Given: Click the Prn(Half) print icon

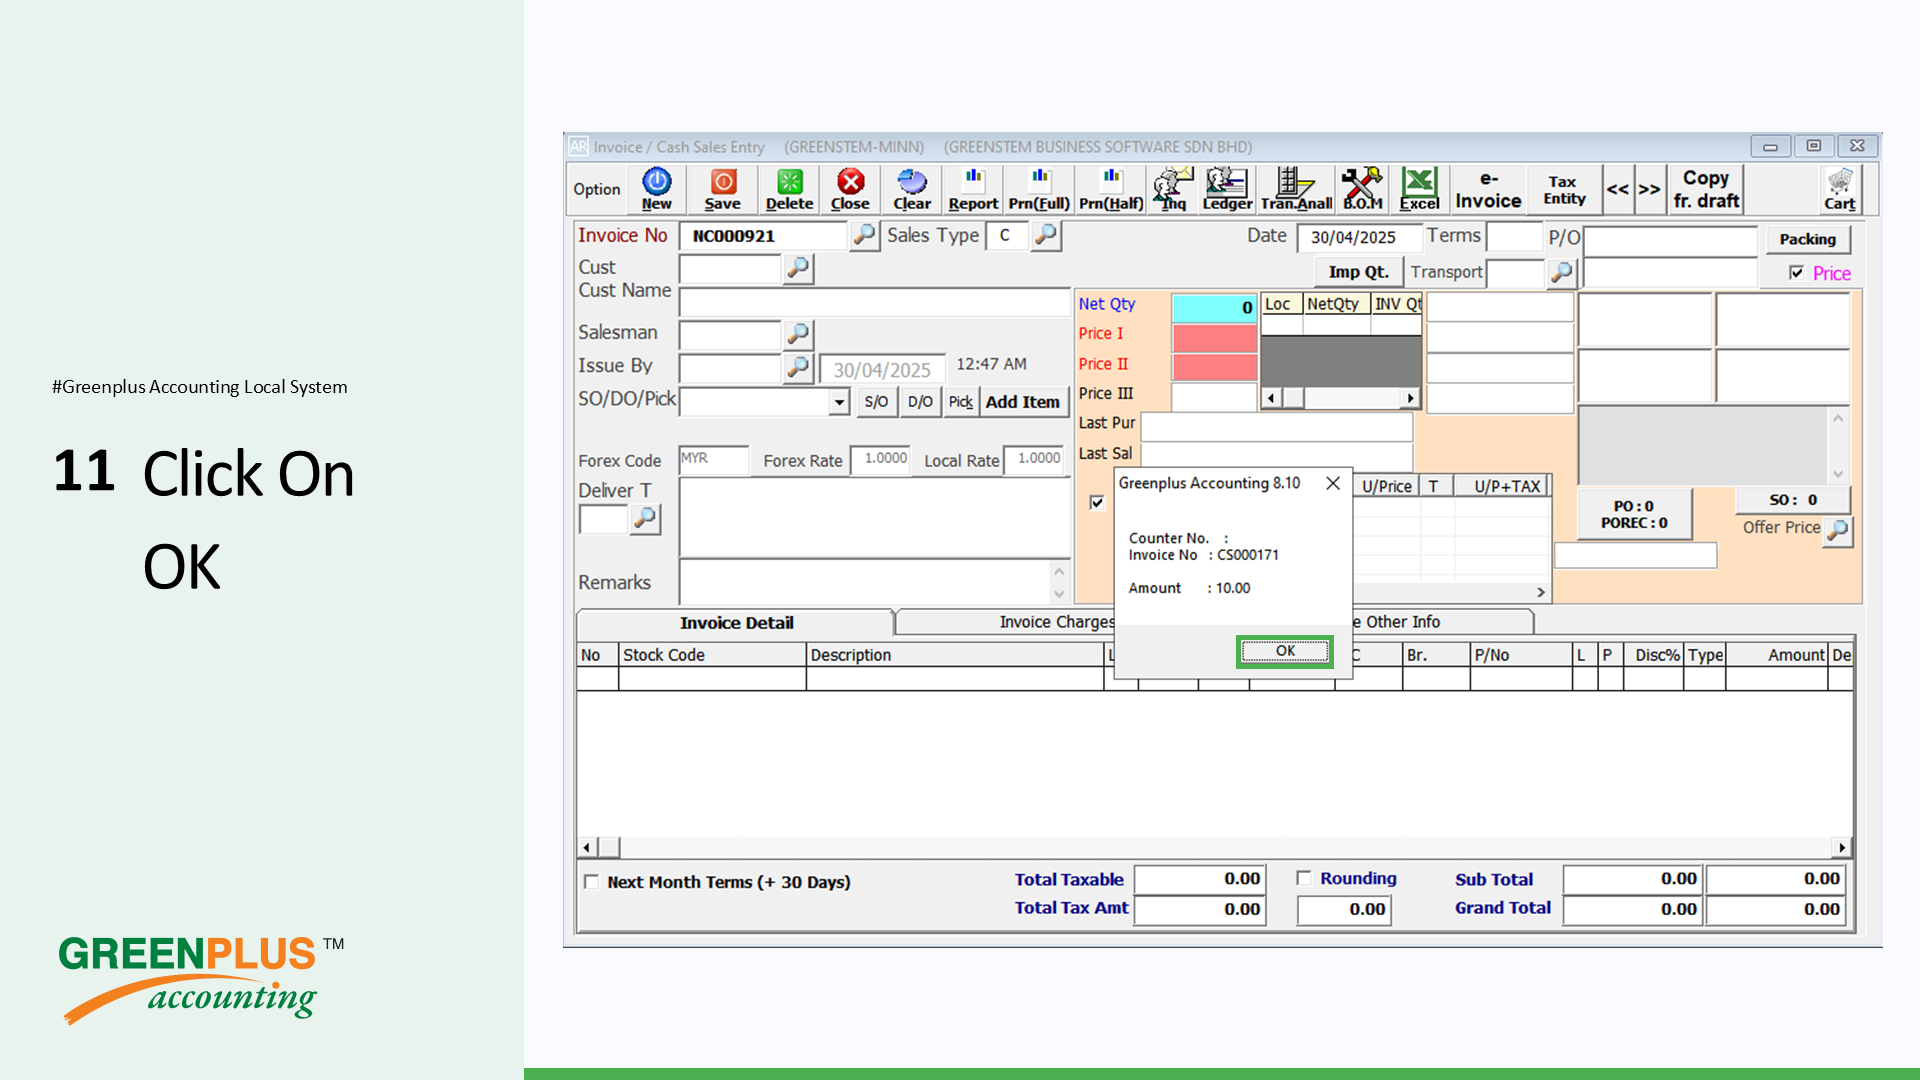Looking at the screenshot, I should pos(1111,189).
